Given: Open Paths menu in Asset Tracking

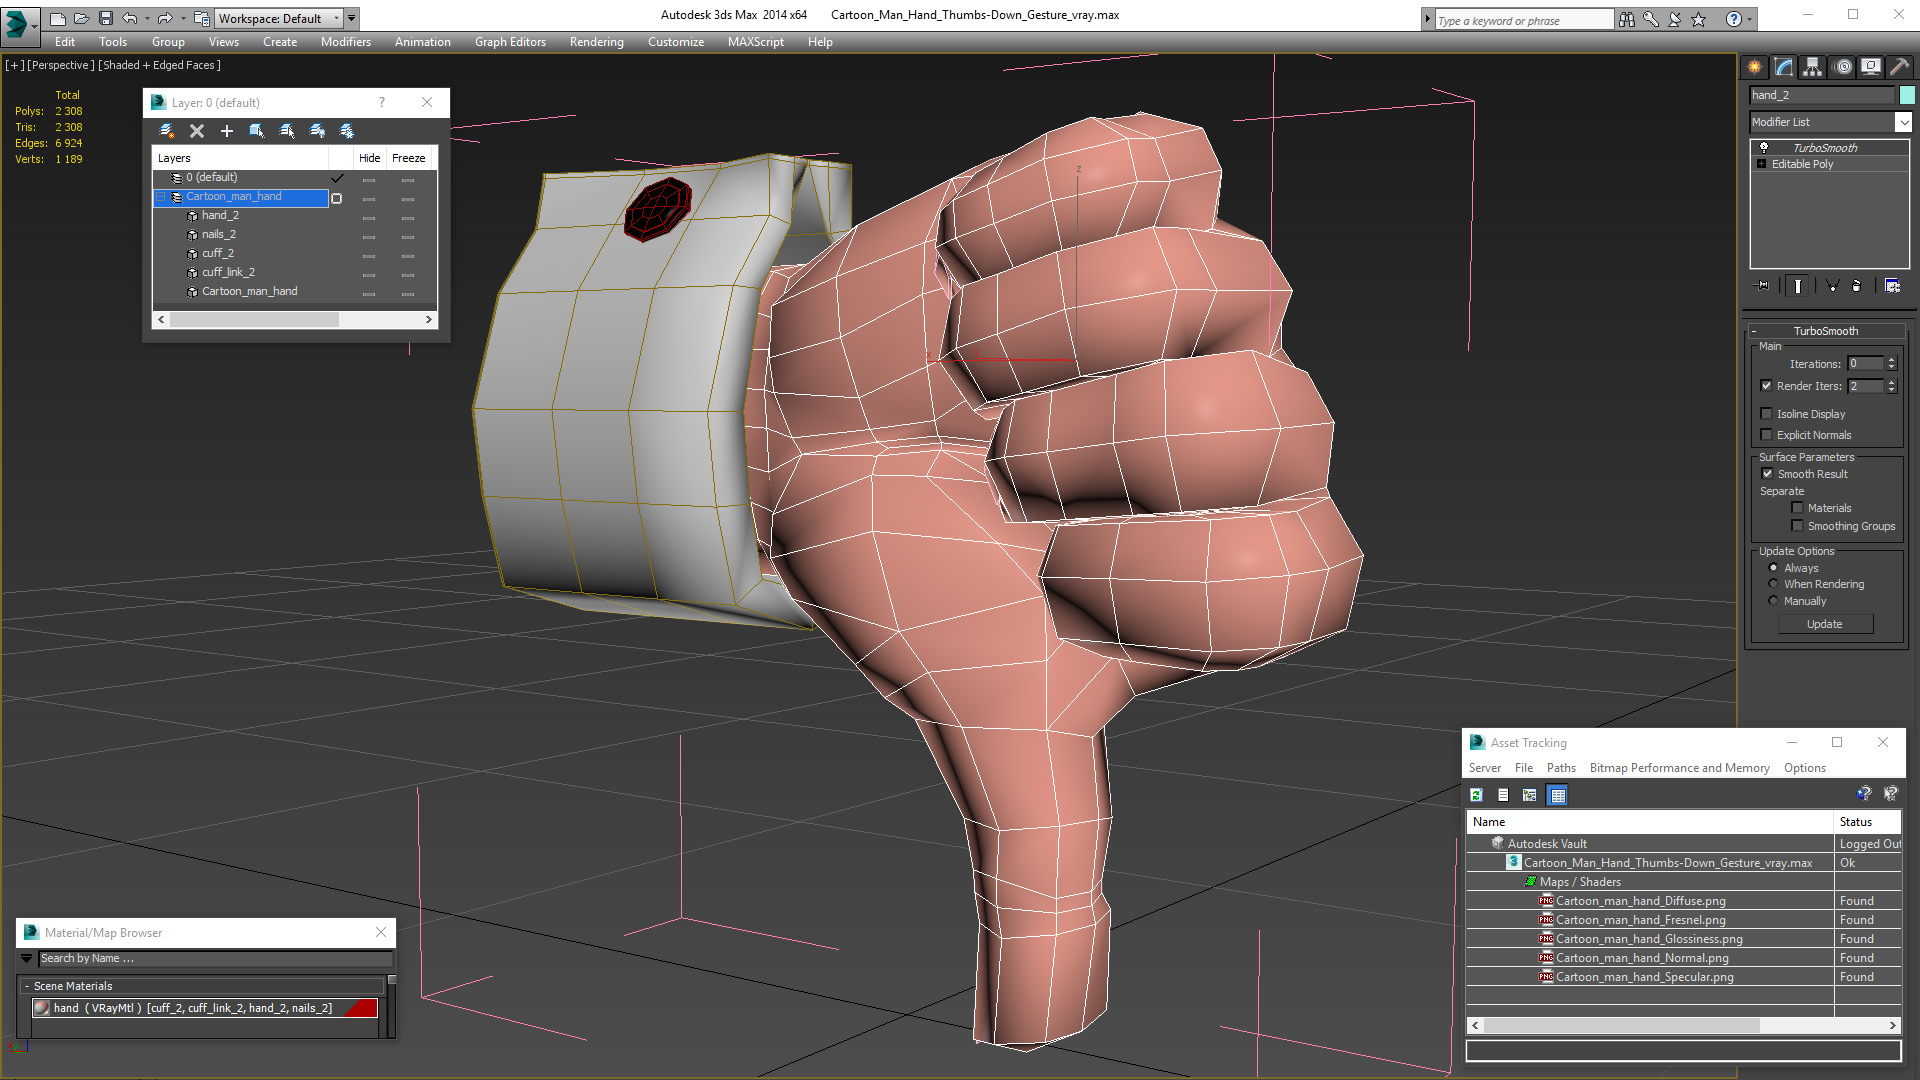Looking at the screenshot, I should click(1560, 768).
